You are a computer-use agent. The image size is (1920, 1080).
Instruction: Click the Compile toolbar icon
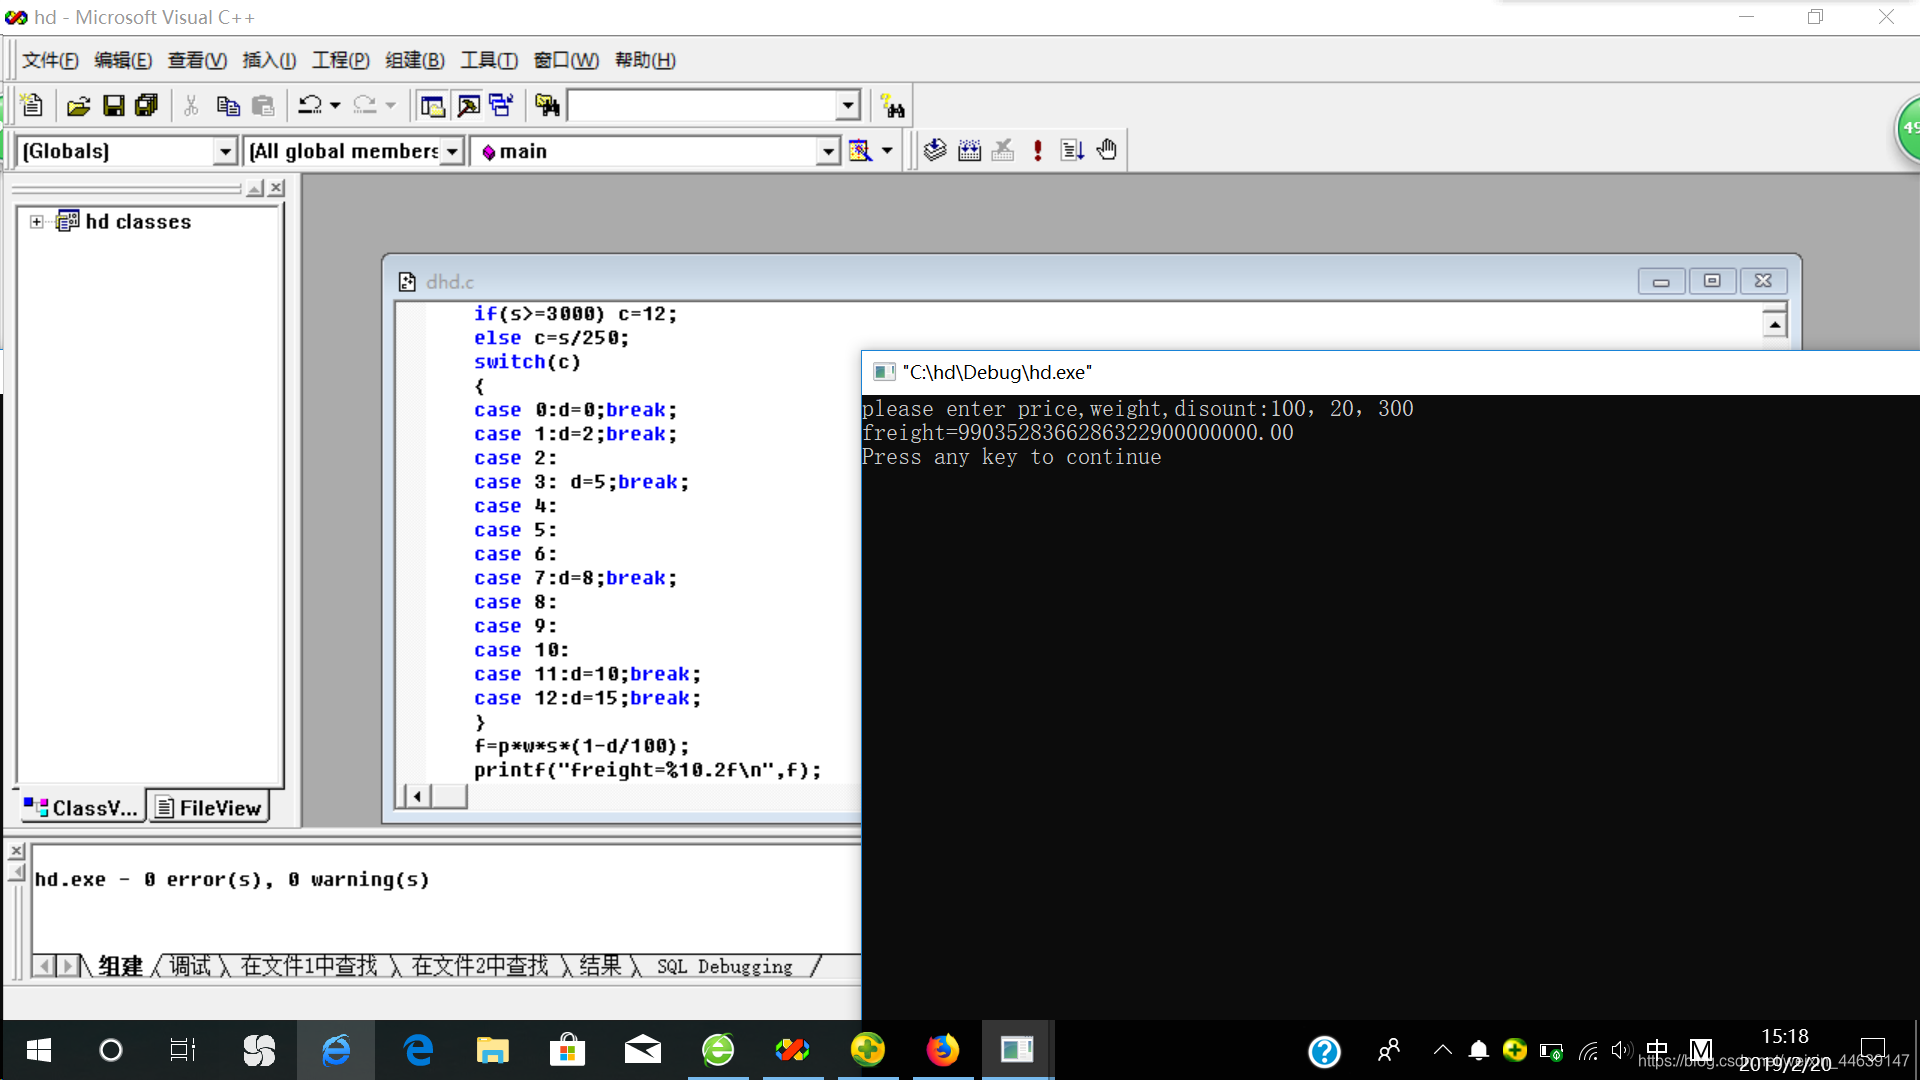pos(935,150)
